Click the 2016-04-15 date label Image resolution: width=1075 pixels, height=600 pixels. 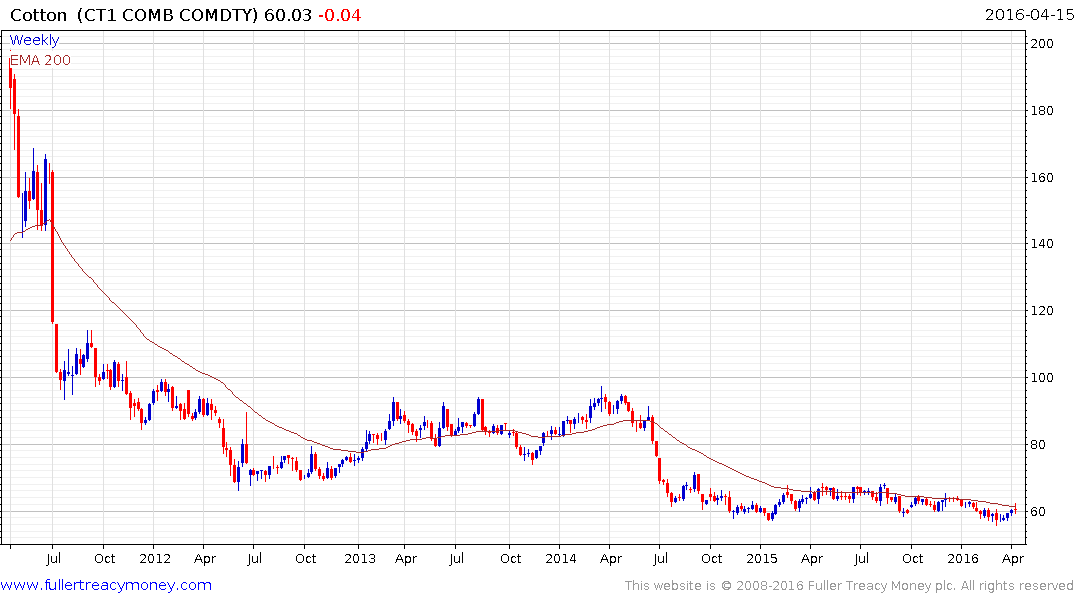(x=1029, y=15)
